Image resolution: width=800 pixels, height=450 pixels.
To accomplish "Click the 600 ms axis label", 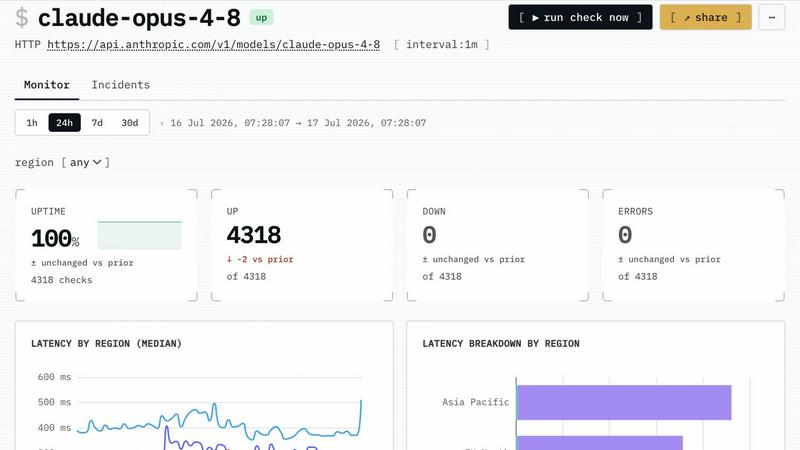I will click(x=54, y=377).
